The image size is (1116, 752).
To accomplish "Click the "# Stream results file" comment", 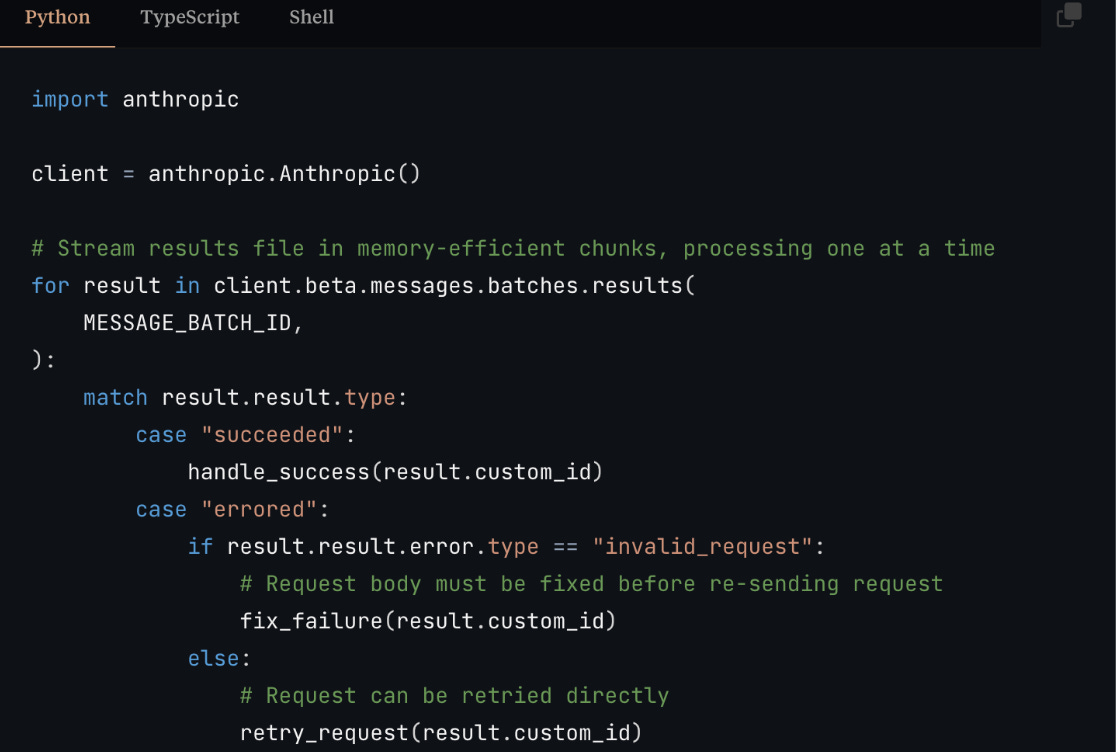I will point(513,248).
